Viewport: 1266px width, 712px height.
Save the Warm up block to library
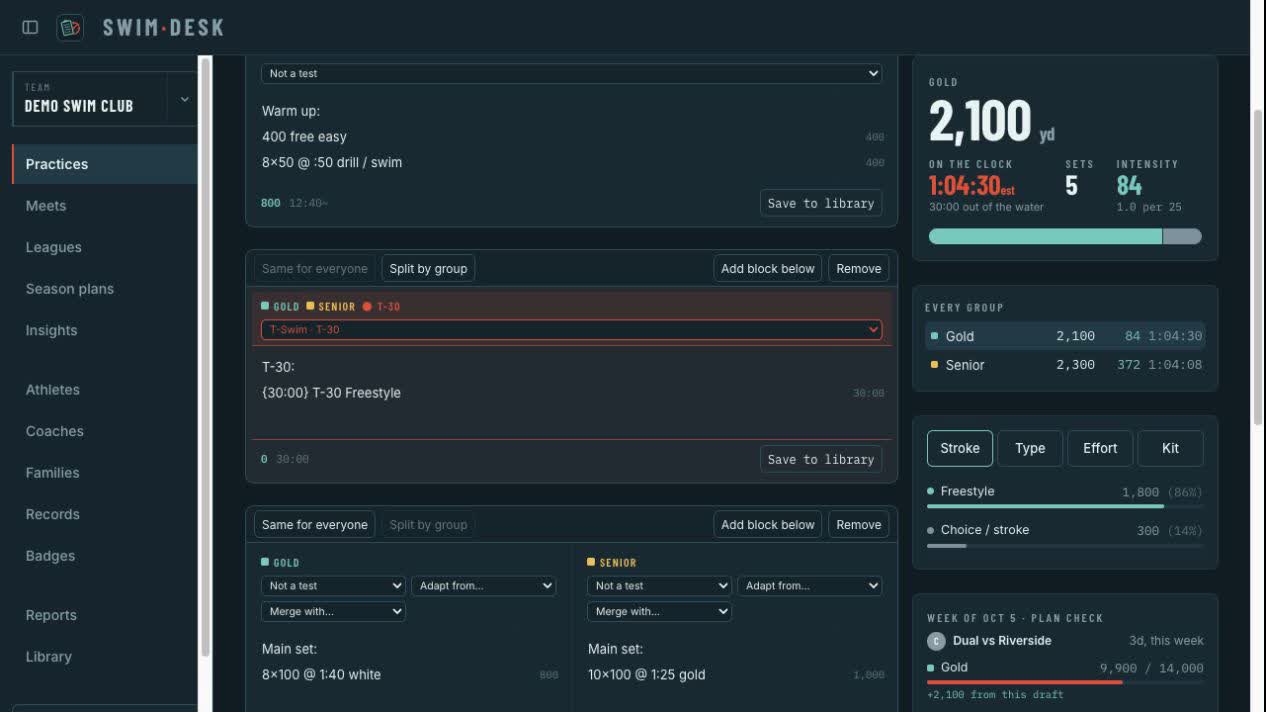pyautogui.click(x=821, y=203)
